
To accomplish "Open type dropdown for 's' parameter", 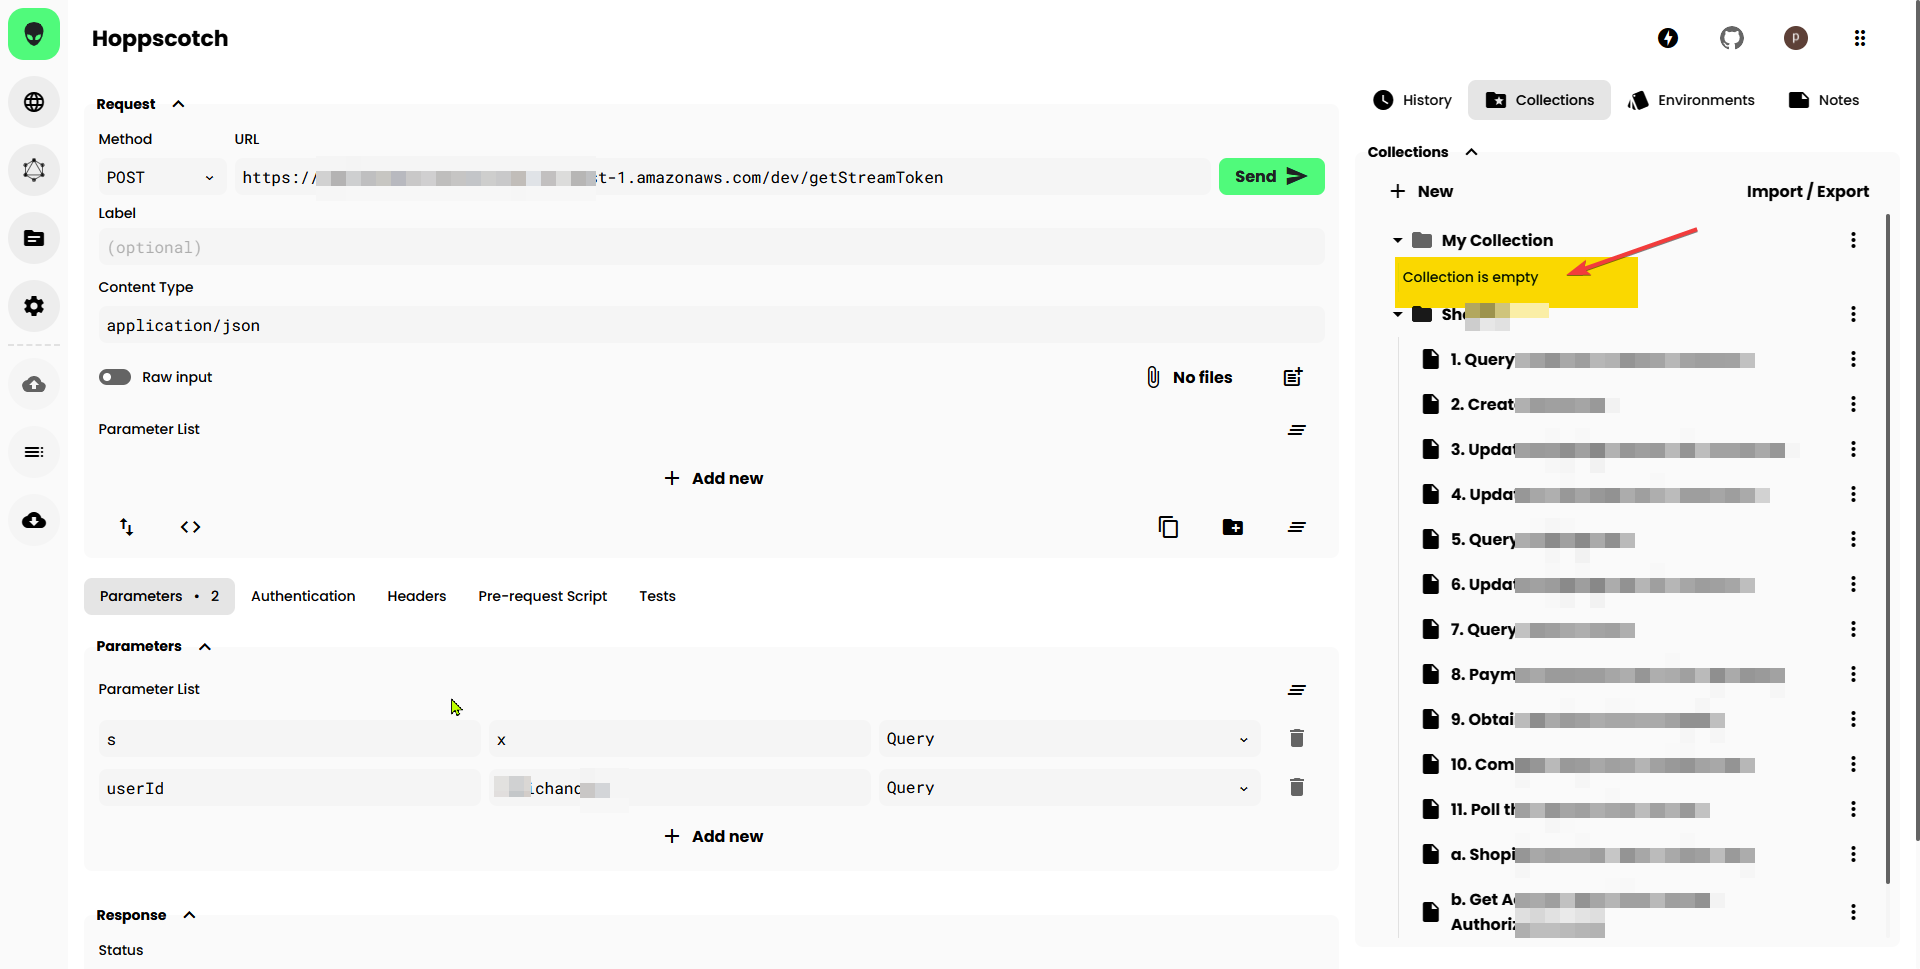I will [x=1069, y=739].
